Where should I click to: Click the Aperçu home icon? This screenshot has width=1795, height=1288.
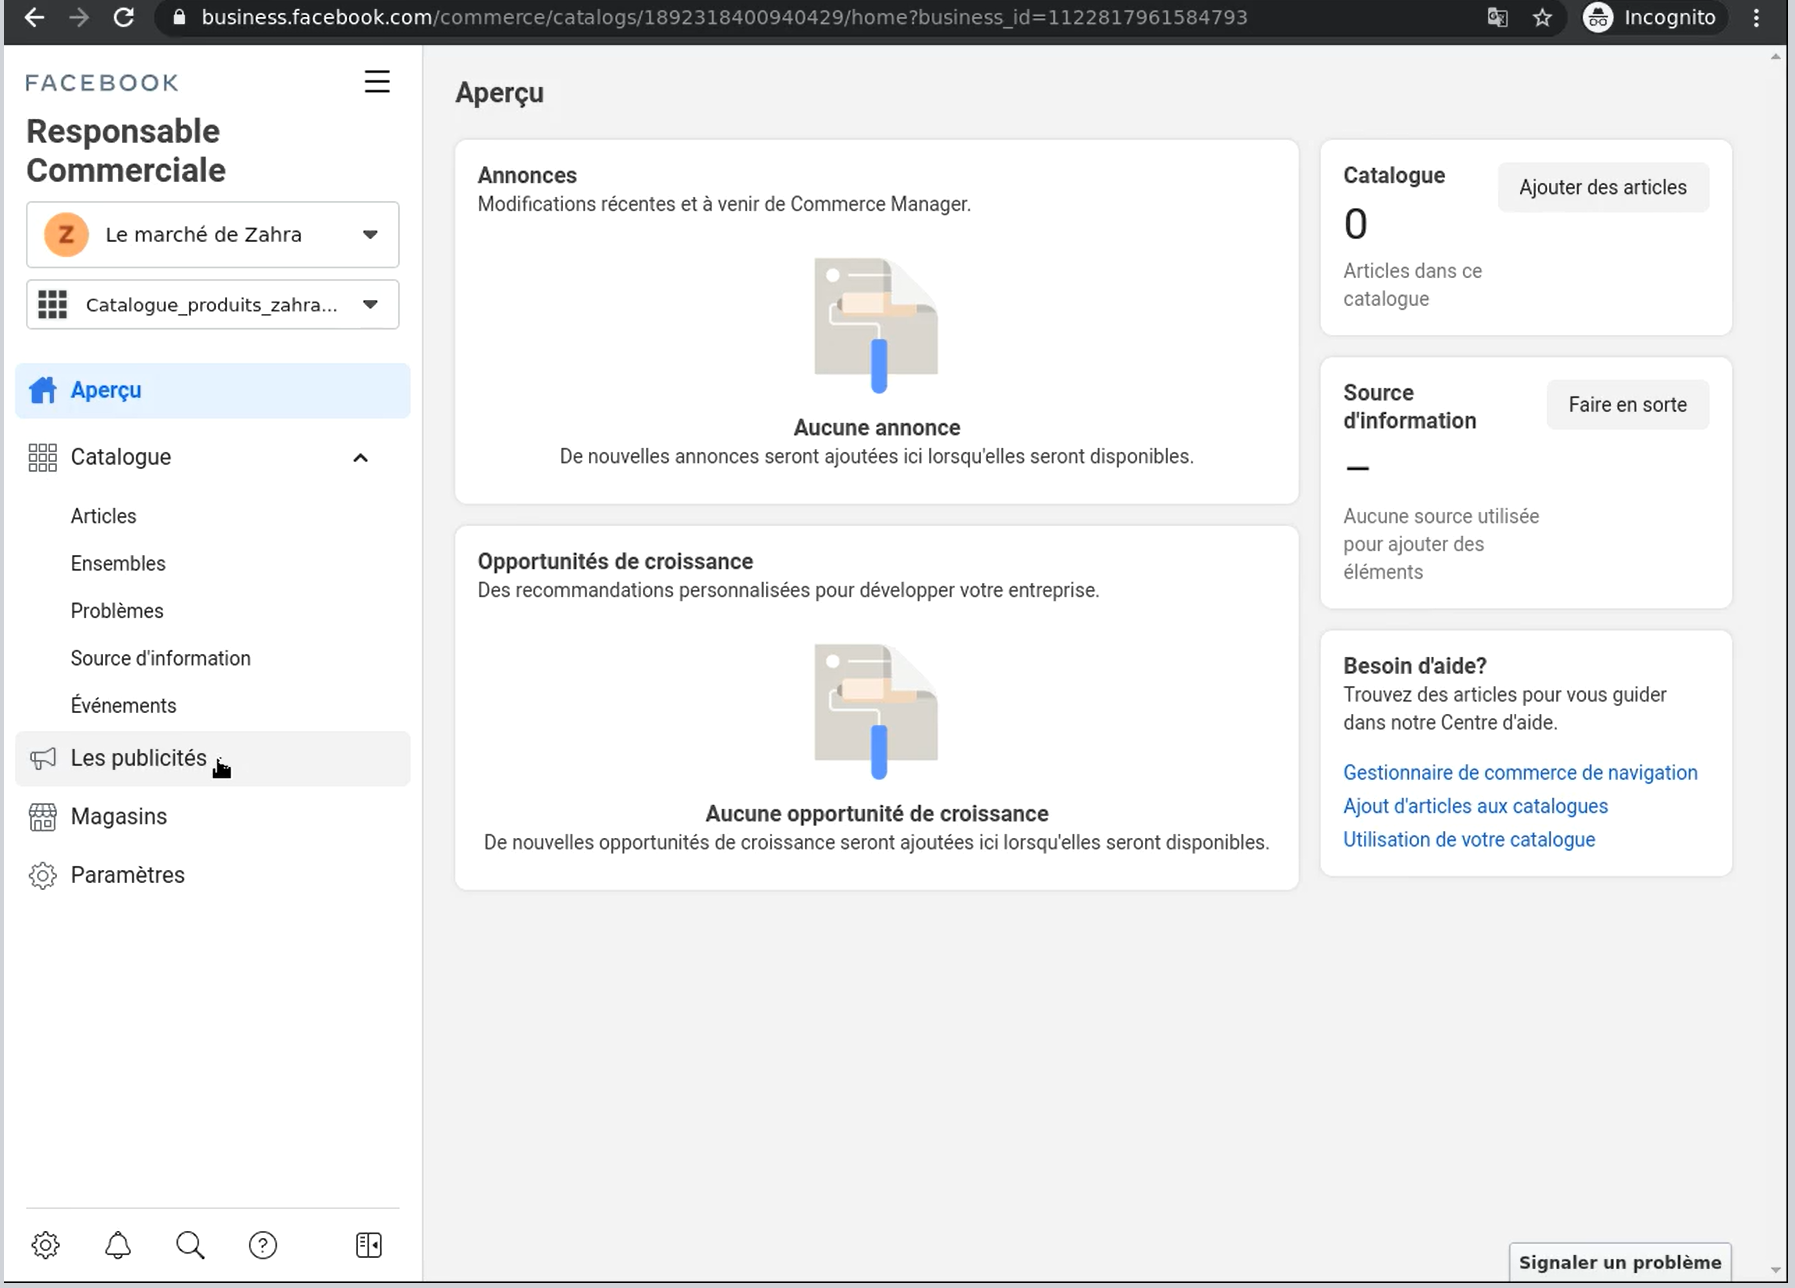[43, 390]
